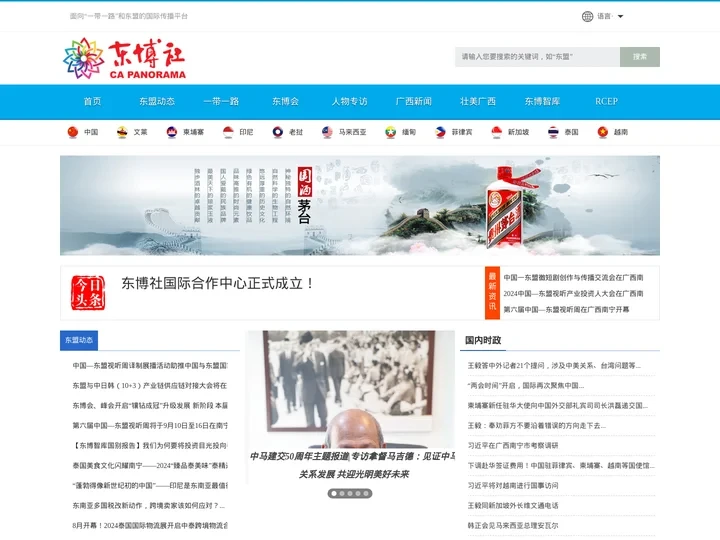Click the Thailand flag icon
The height and width of the screenshot is (540, 720).
(553, 132)
